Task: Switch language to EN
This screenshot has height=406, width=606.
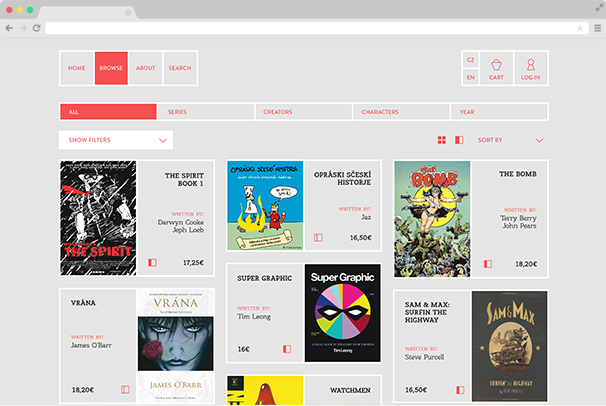Action: (x=470, y=77)
